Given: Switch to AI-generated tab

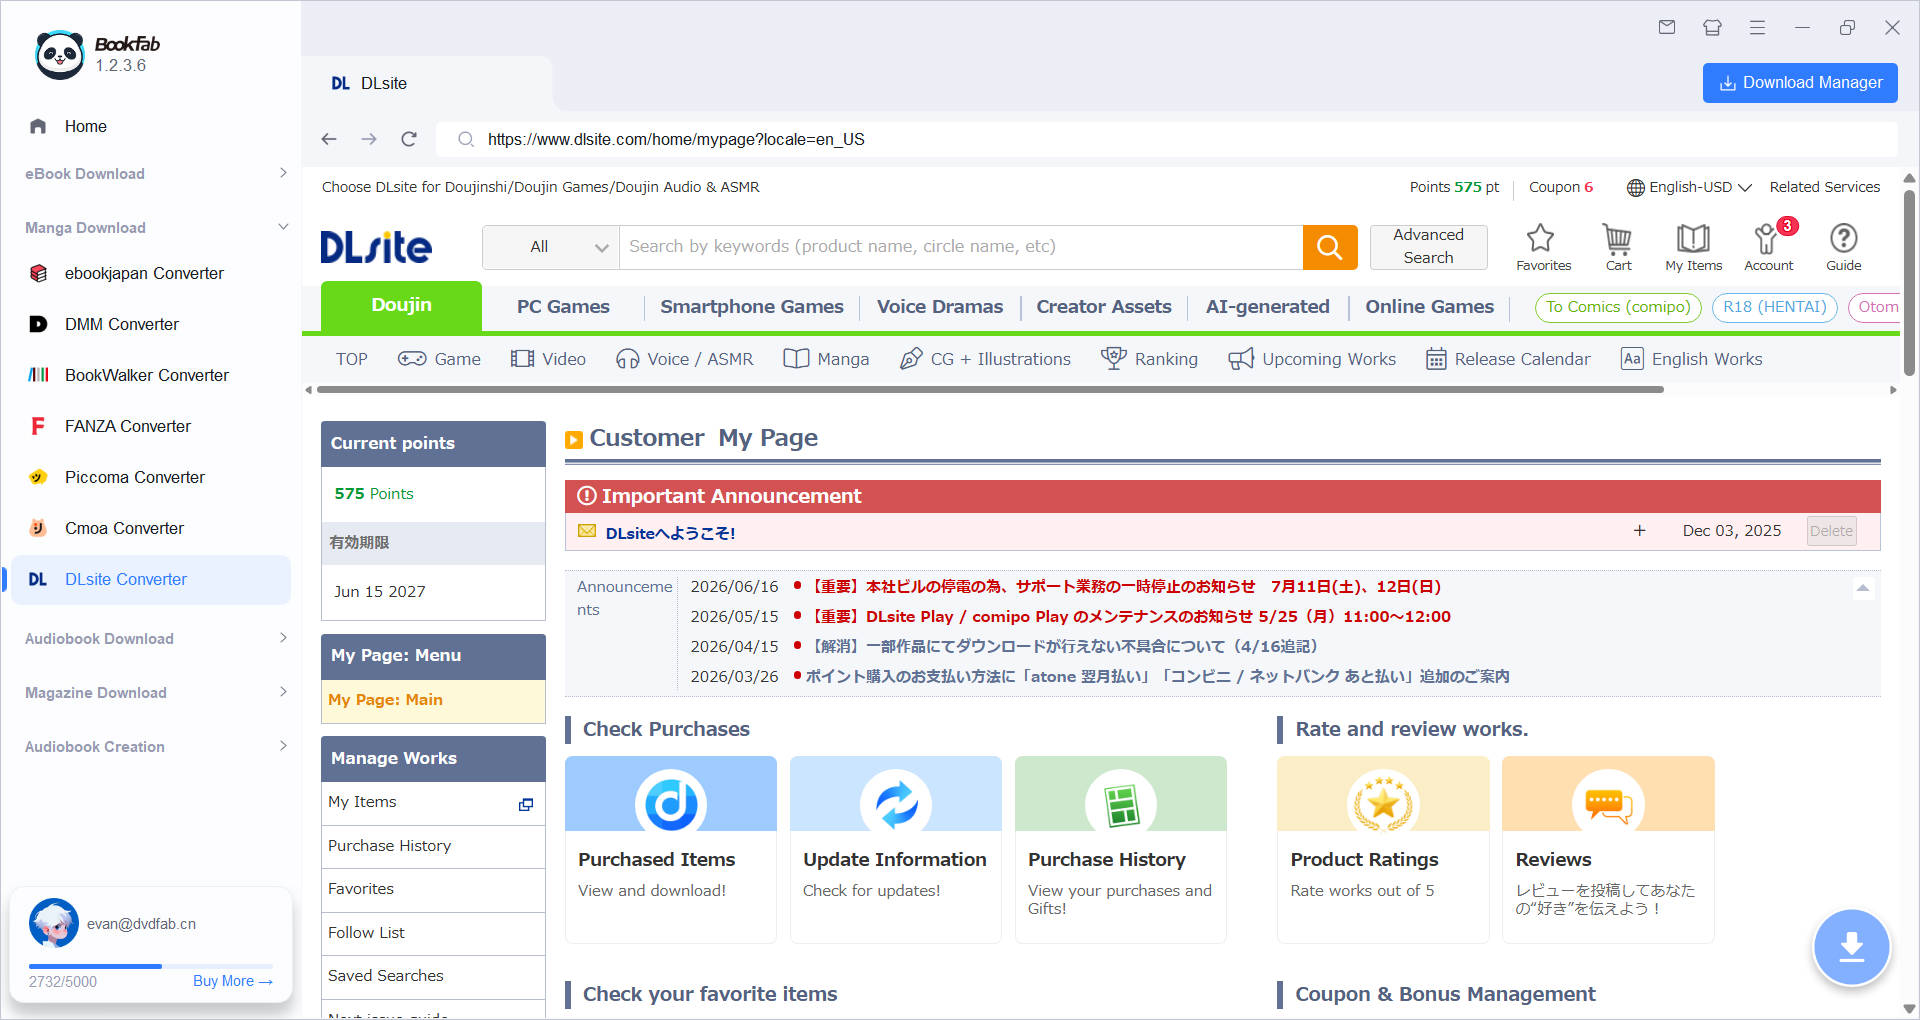Looking at the screenshot, I should tap(1267, 307).
